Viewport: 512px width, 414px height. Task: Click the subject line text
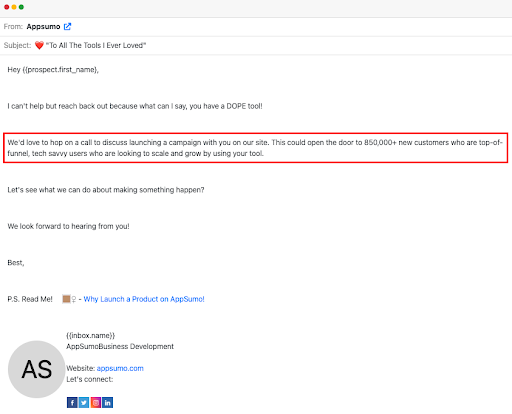point(96,45)
